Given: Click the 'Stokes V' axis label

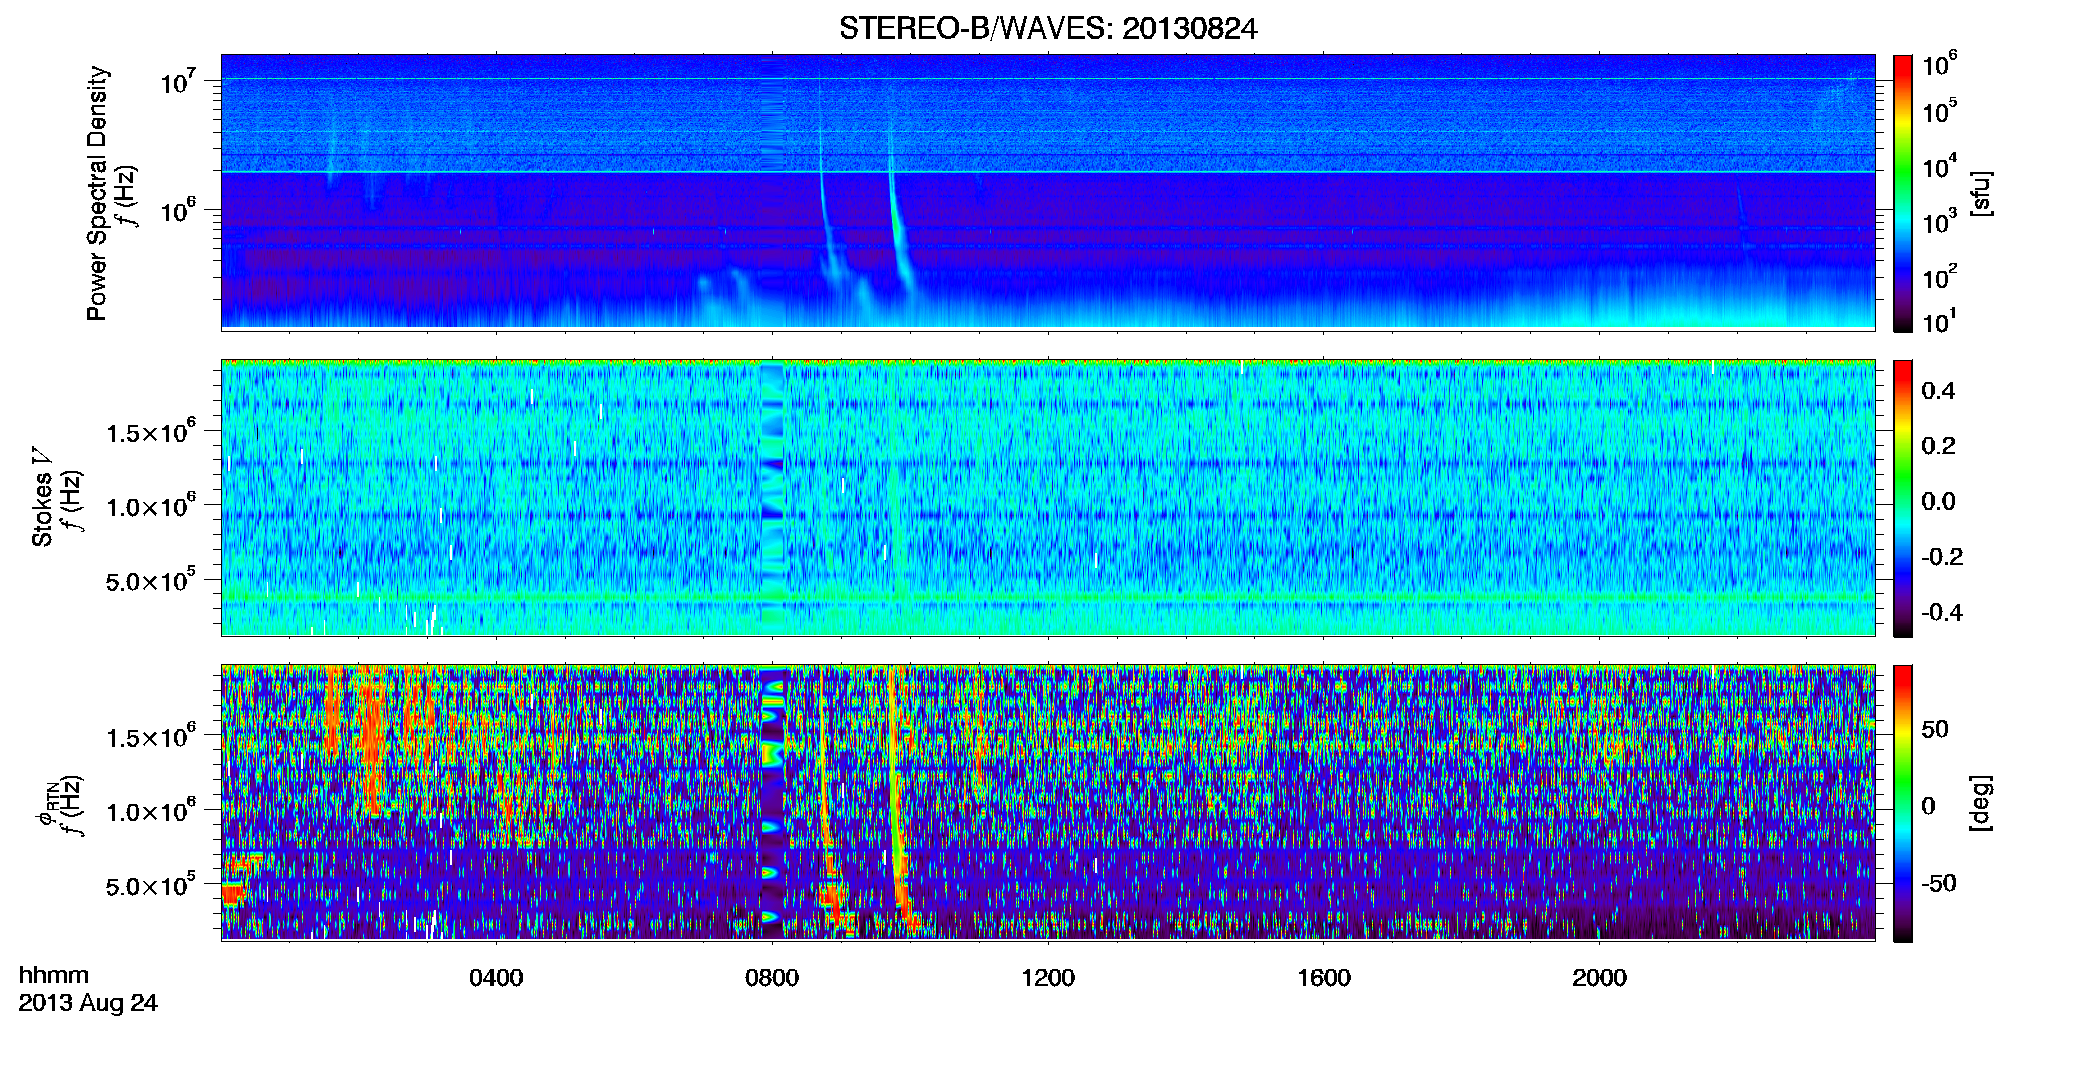Looking at the screenshot, I should 43,497.
